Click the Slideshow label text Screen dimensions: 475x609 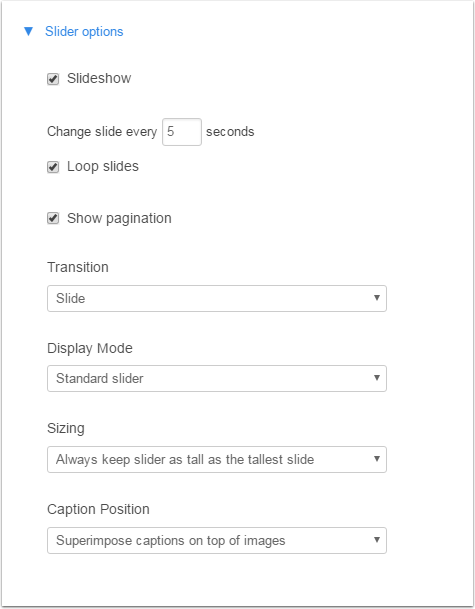click(99, 78)
